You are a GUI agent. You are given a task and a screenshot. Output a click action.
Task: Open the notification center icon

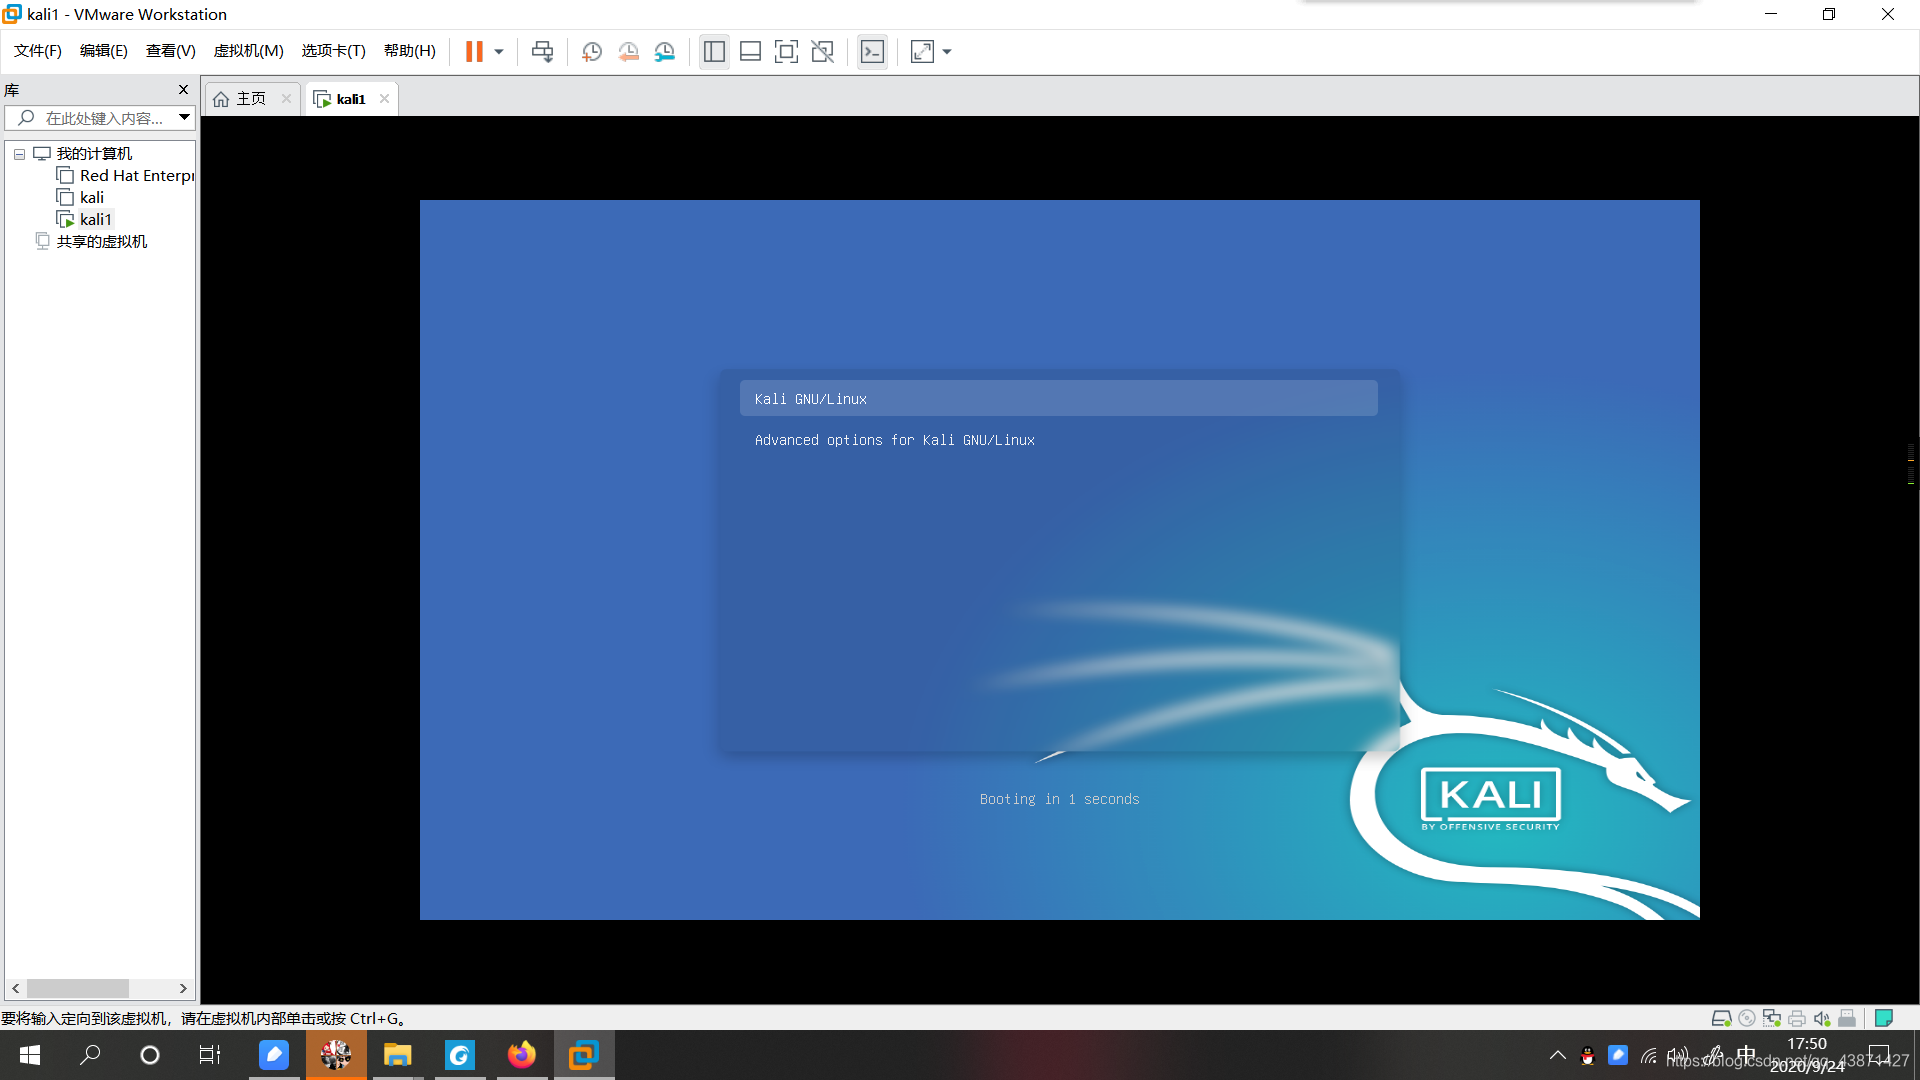pos(1880,1055)
